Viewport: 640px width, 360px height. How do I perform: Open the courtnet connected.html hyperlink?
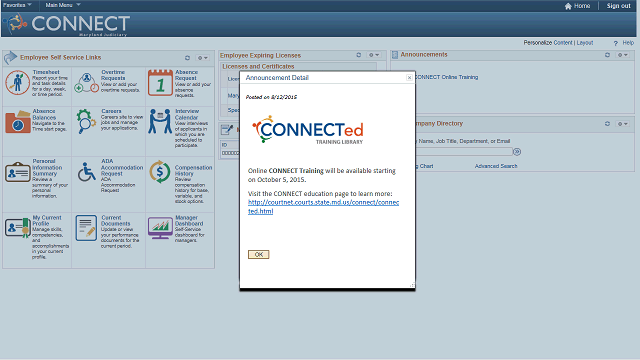pyautogui.click(x=323, y=207)
